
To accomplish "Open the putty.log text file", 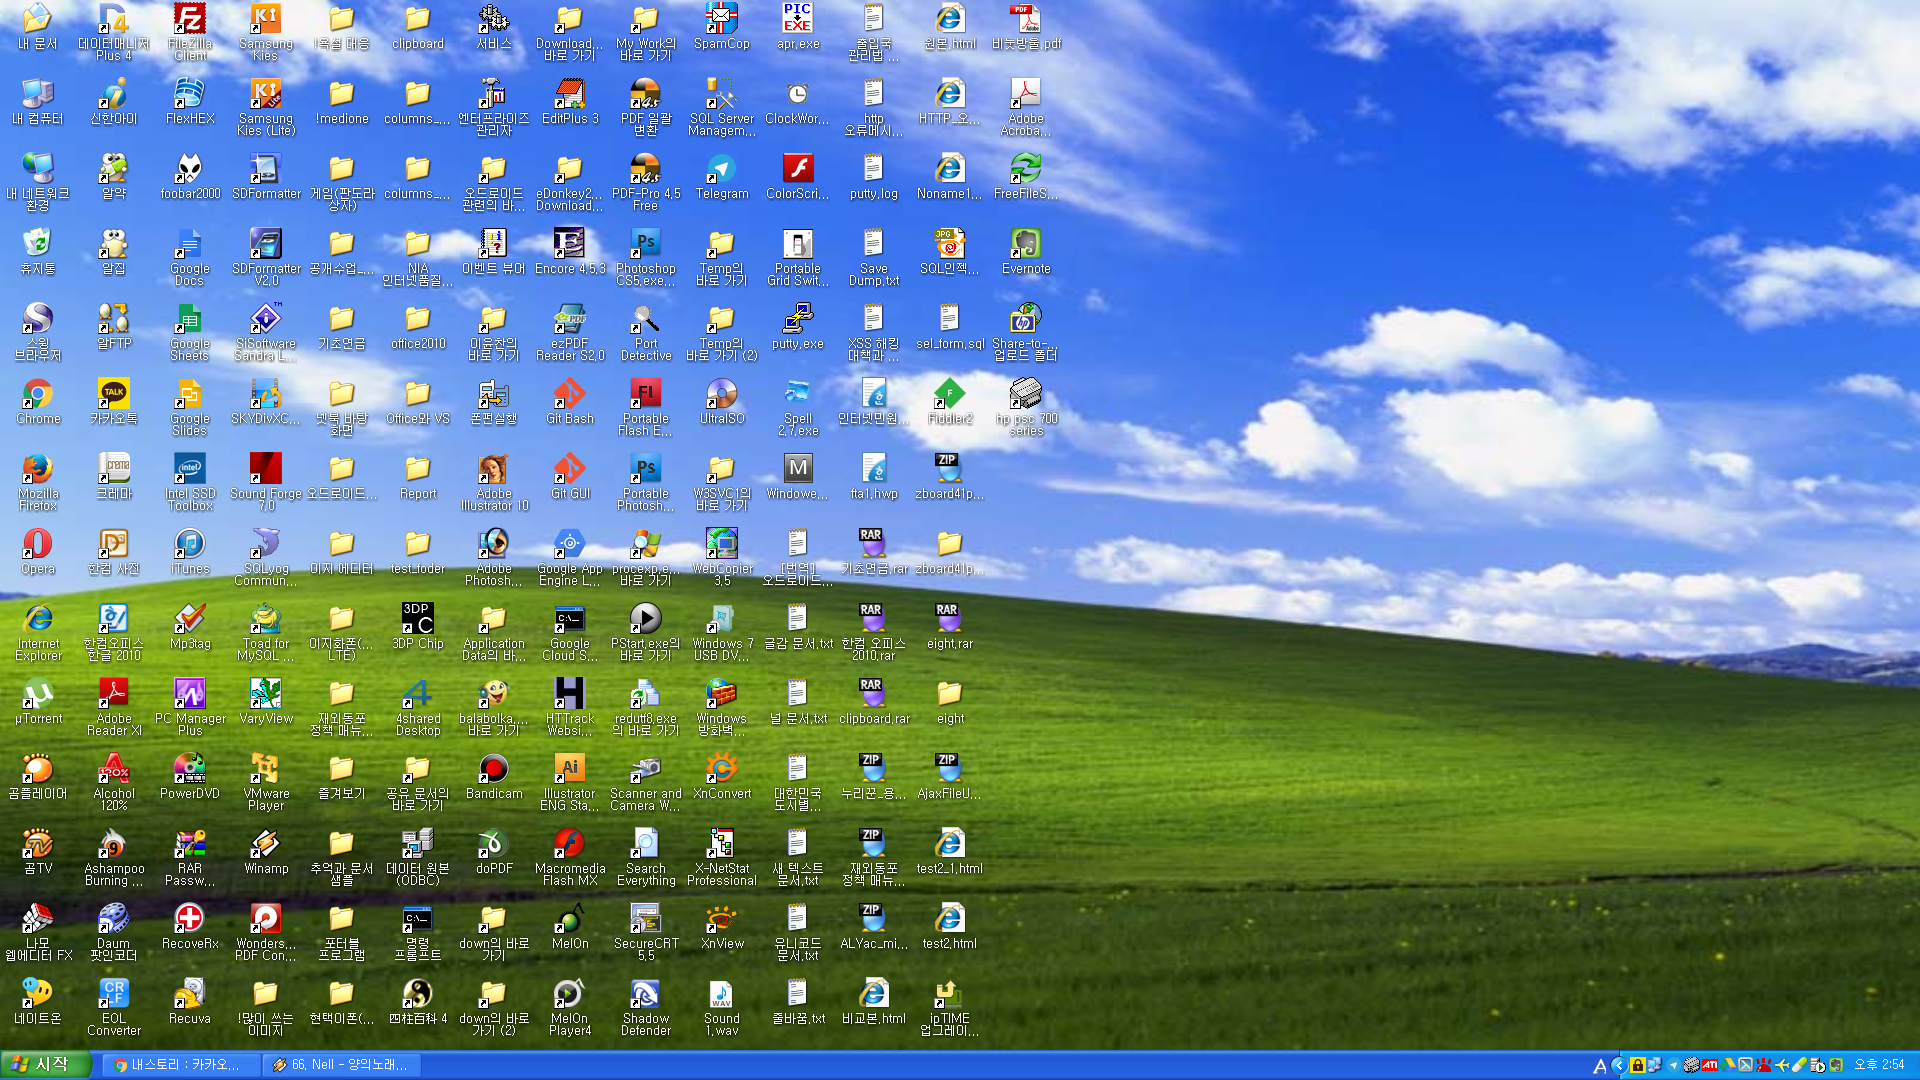I will coord(874,176).
